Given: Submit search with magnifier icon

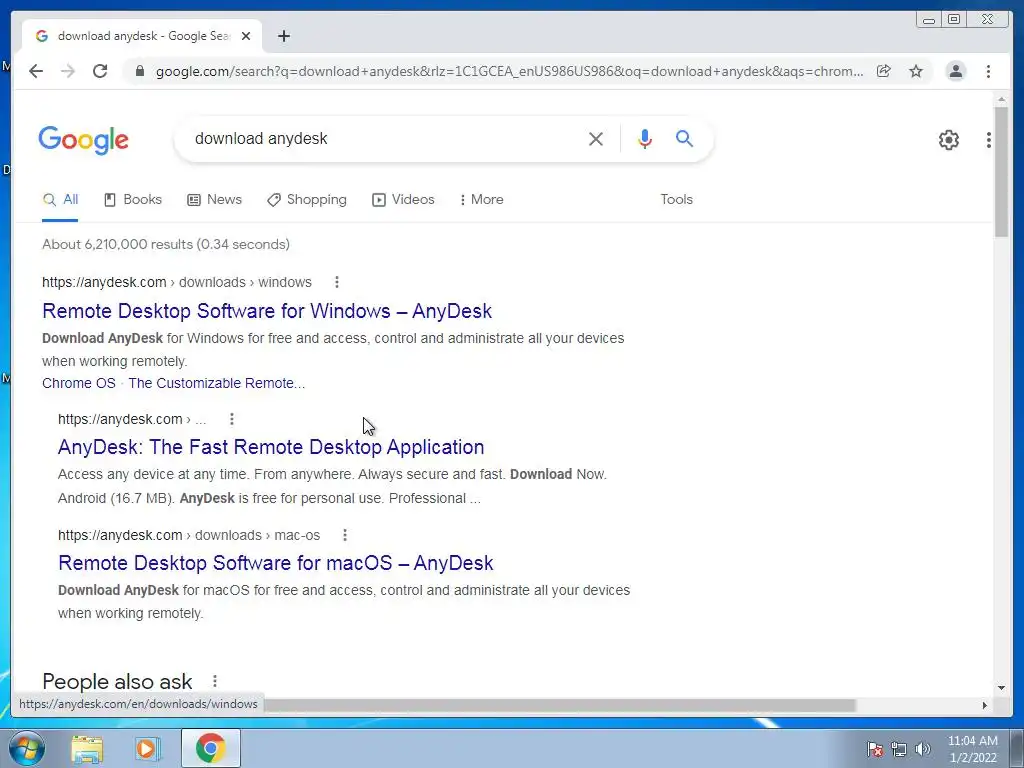Looking at the screenshot, I should pyautogui.click(x=684, y=138).
